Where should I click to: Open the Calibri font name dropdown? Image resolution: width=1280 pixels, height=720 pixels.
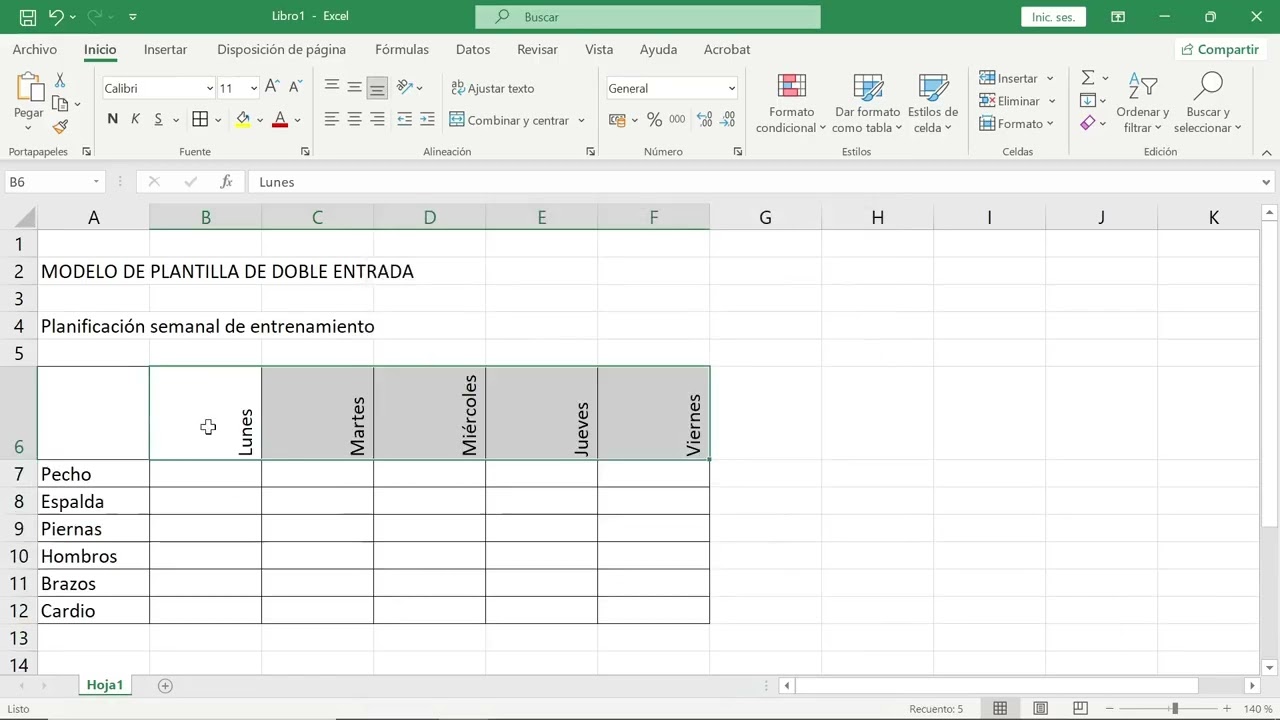[x=209, y=88]
